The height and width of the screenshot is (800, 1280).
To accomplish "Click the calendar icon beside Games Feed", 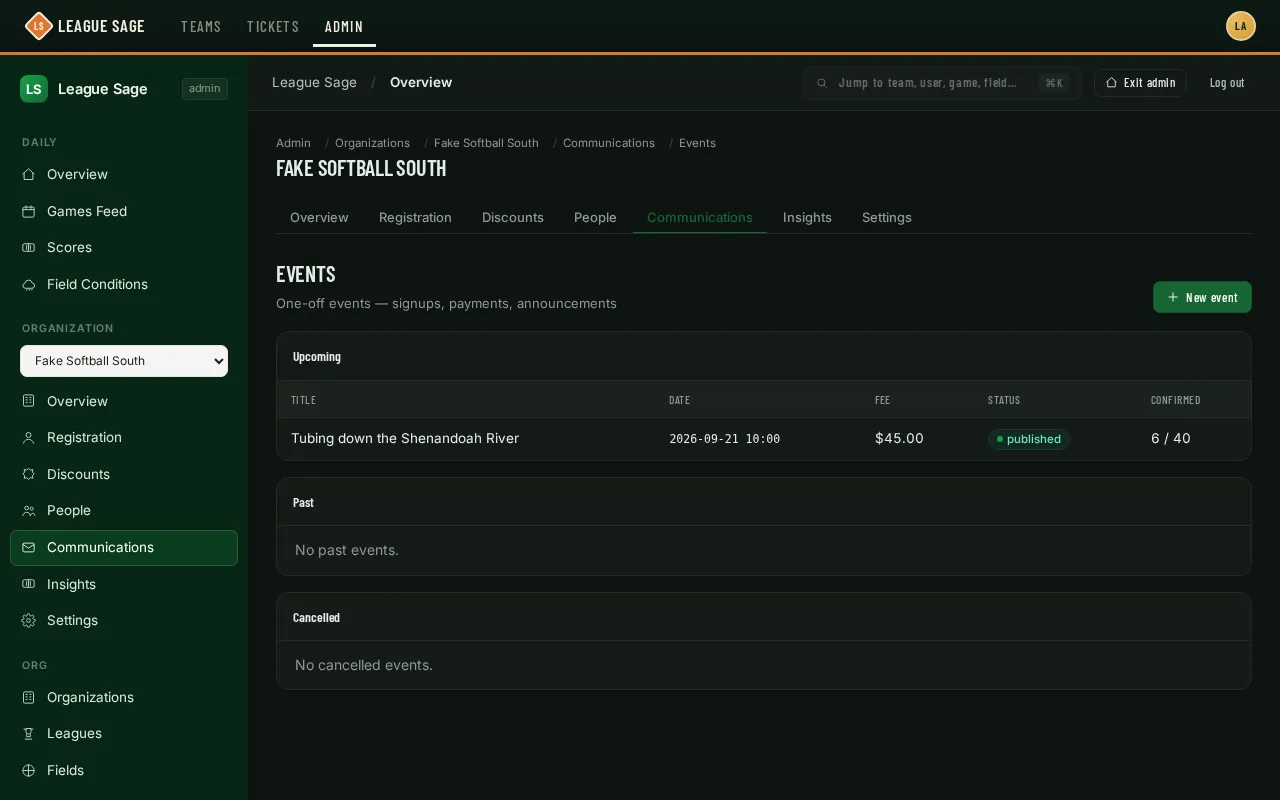I will [29, 212].
